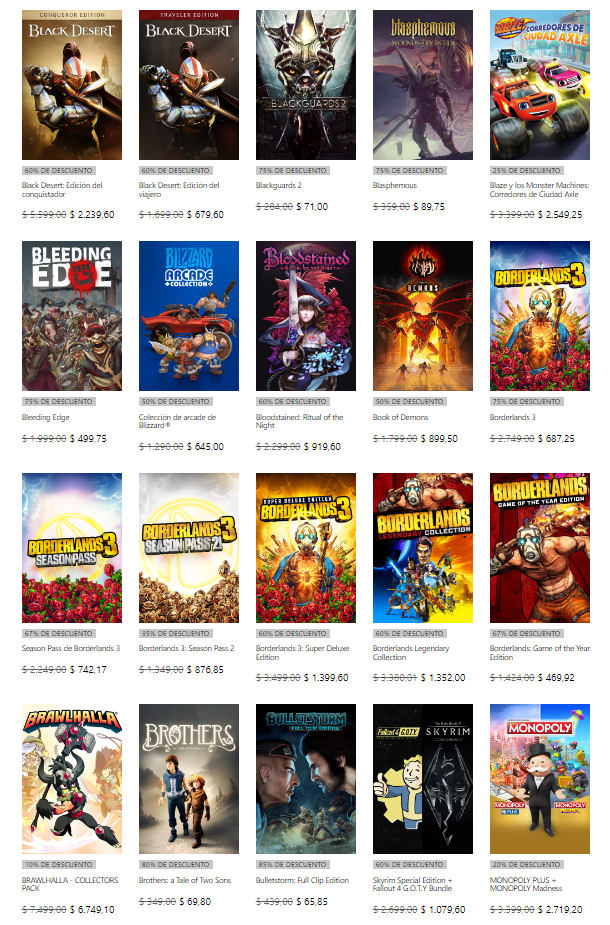Open the Borderlands Legendary Collection title link
Image resolution: width=610 pixels, height=925 pixels.
(411, 652)
